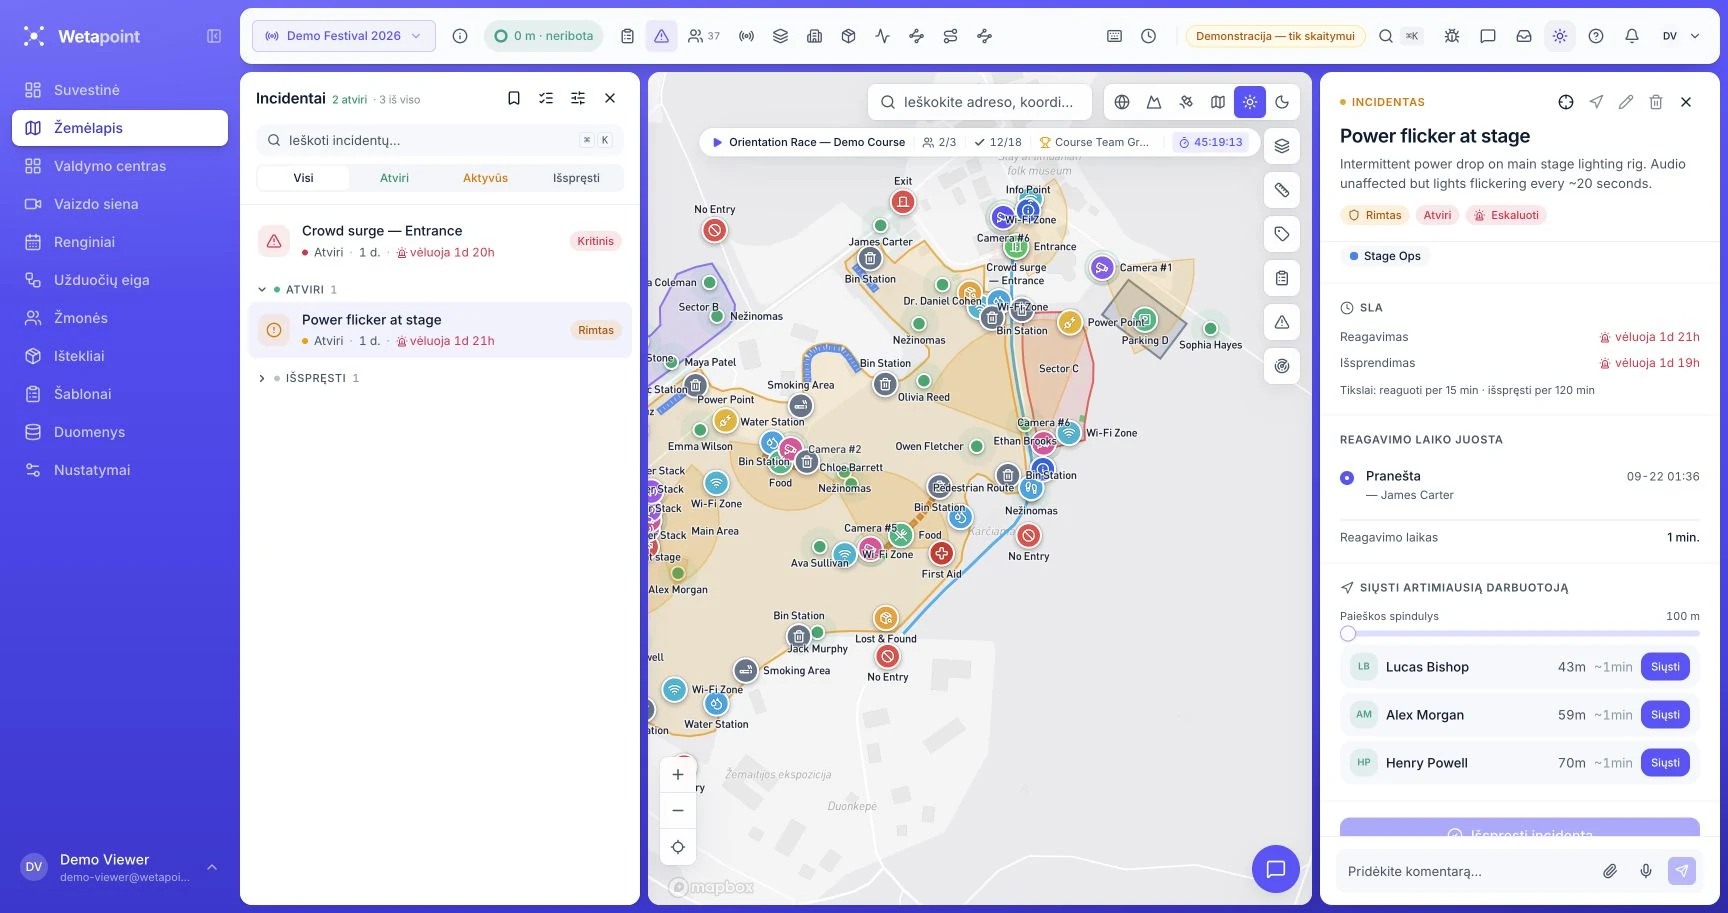This screenshot has height=913, width=1728.
Task: Open the help question mark icon
Action: (1596, 36)
